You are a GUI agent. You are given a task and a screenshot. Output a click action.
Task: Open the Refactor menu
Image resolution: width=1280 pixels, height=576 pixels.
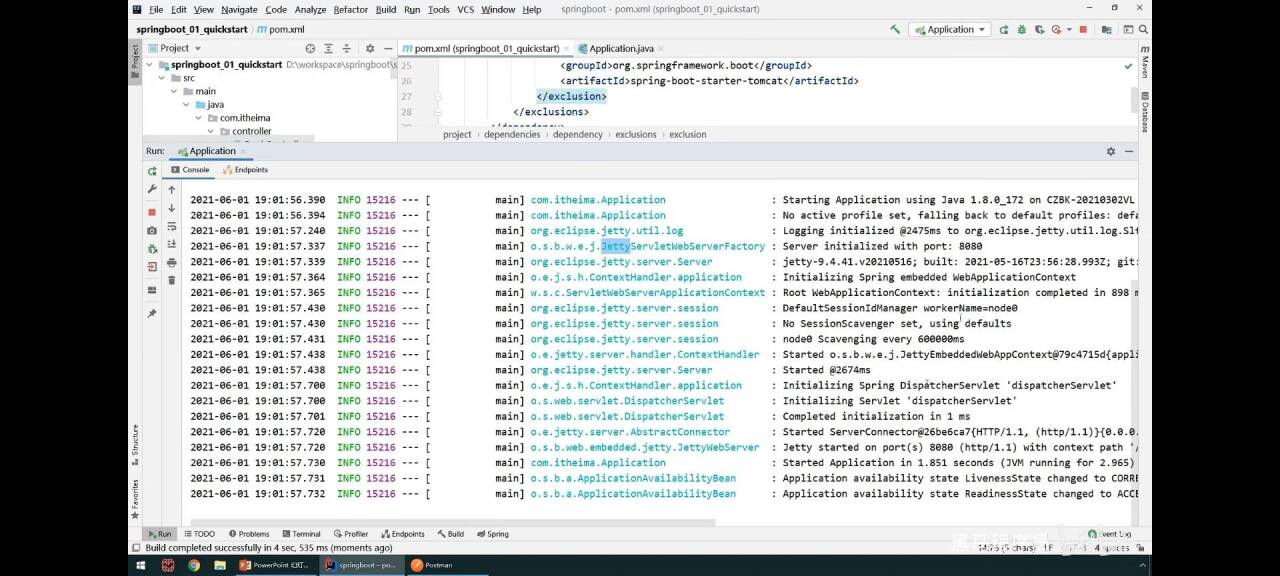(351, 9)
